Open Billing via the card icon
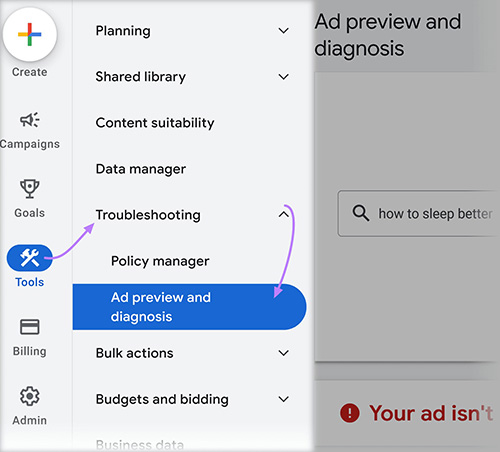The height and width of the screenshot is (452, 500). point(30,327)
